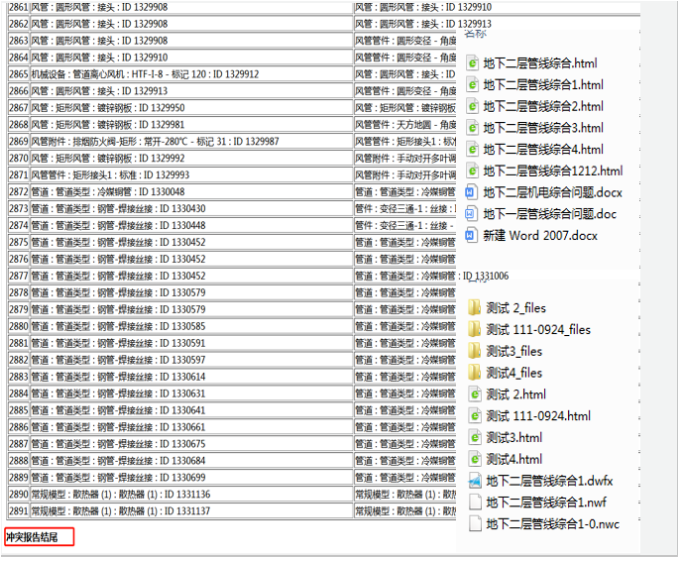686x564 pixels.
Task: Select folder name 测试4_files
Action: click(514, 373)
